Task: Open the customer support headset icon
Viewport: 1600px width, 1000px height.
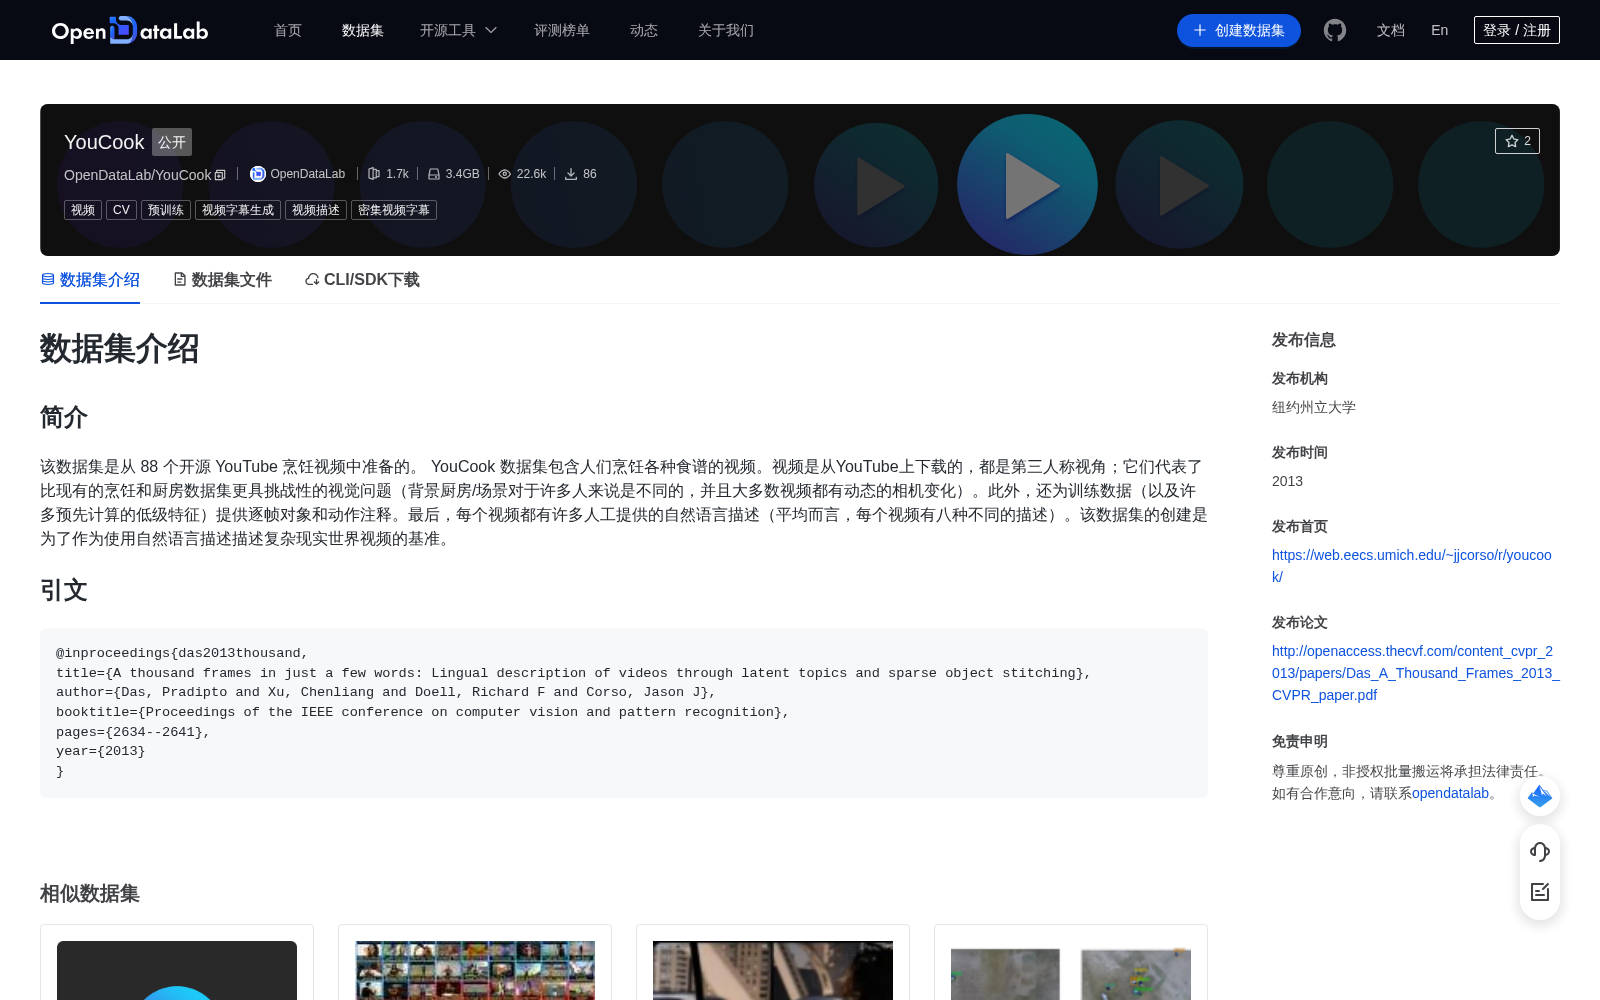Action: 1540,851
